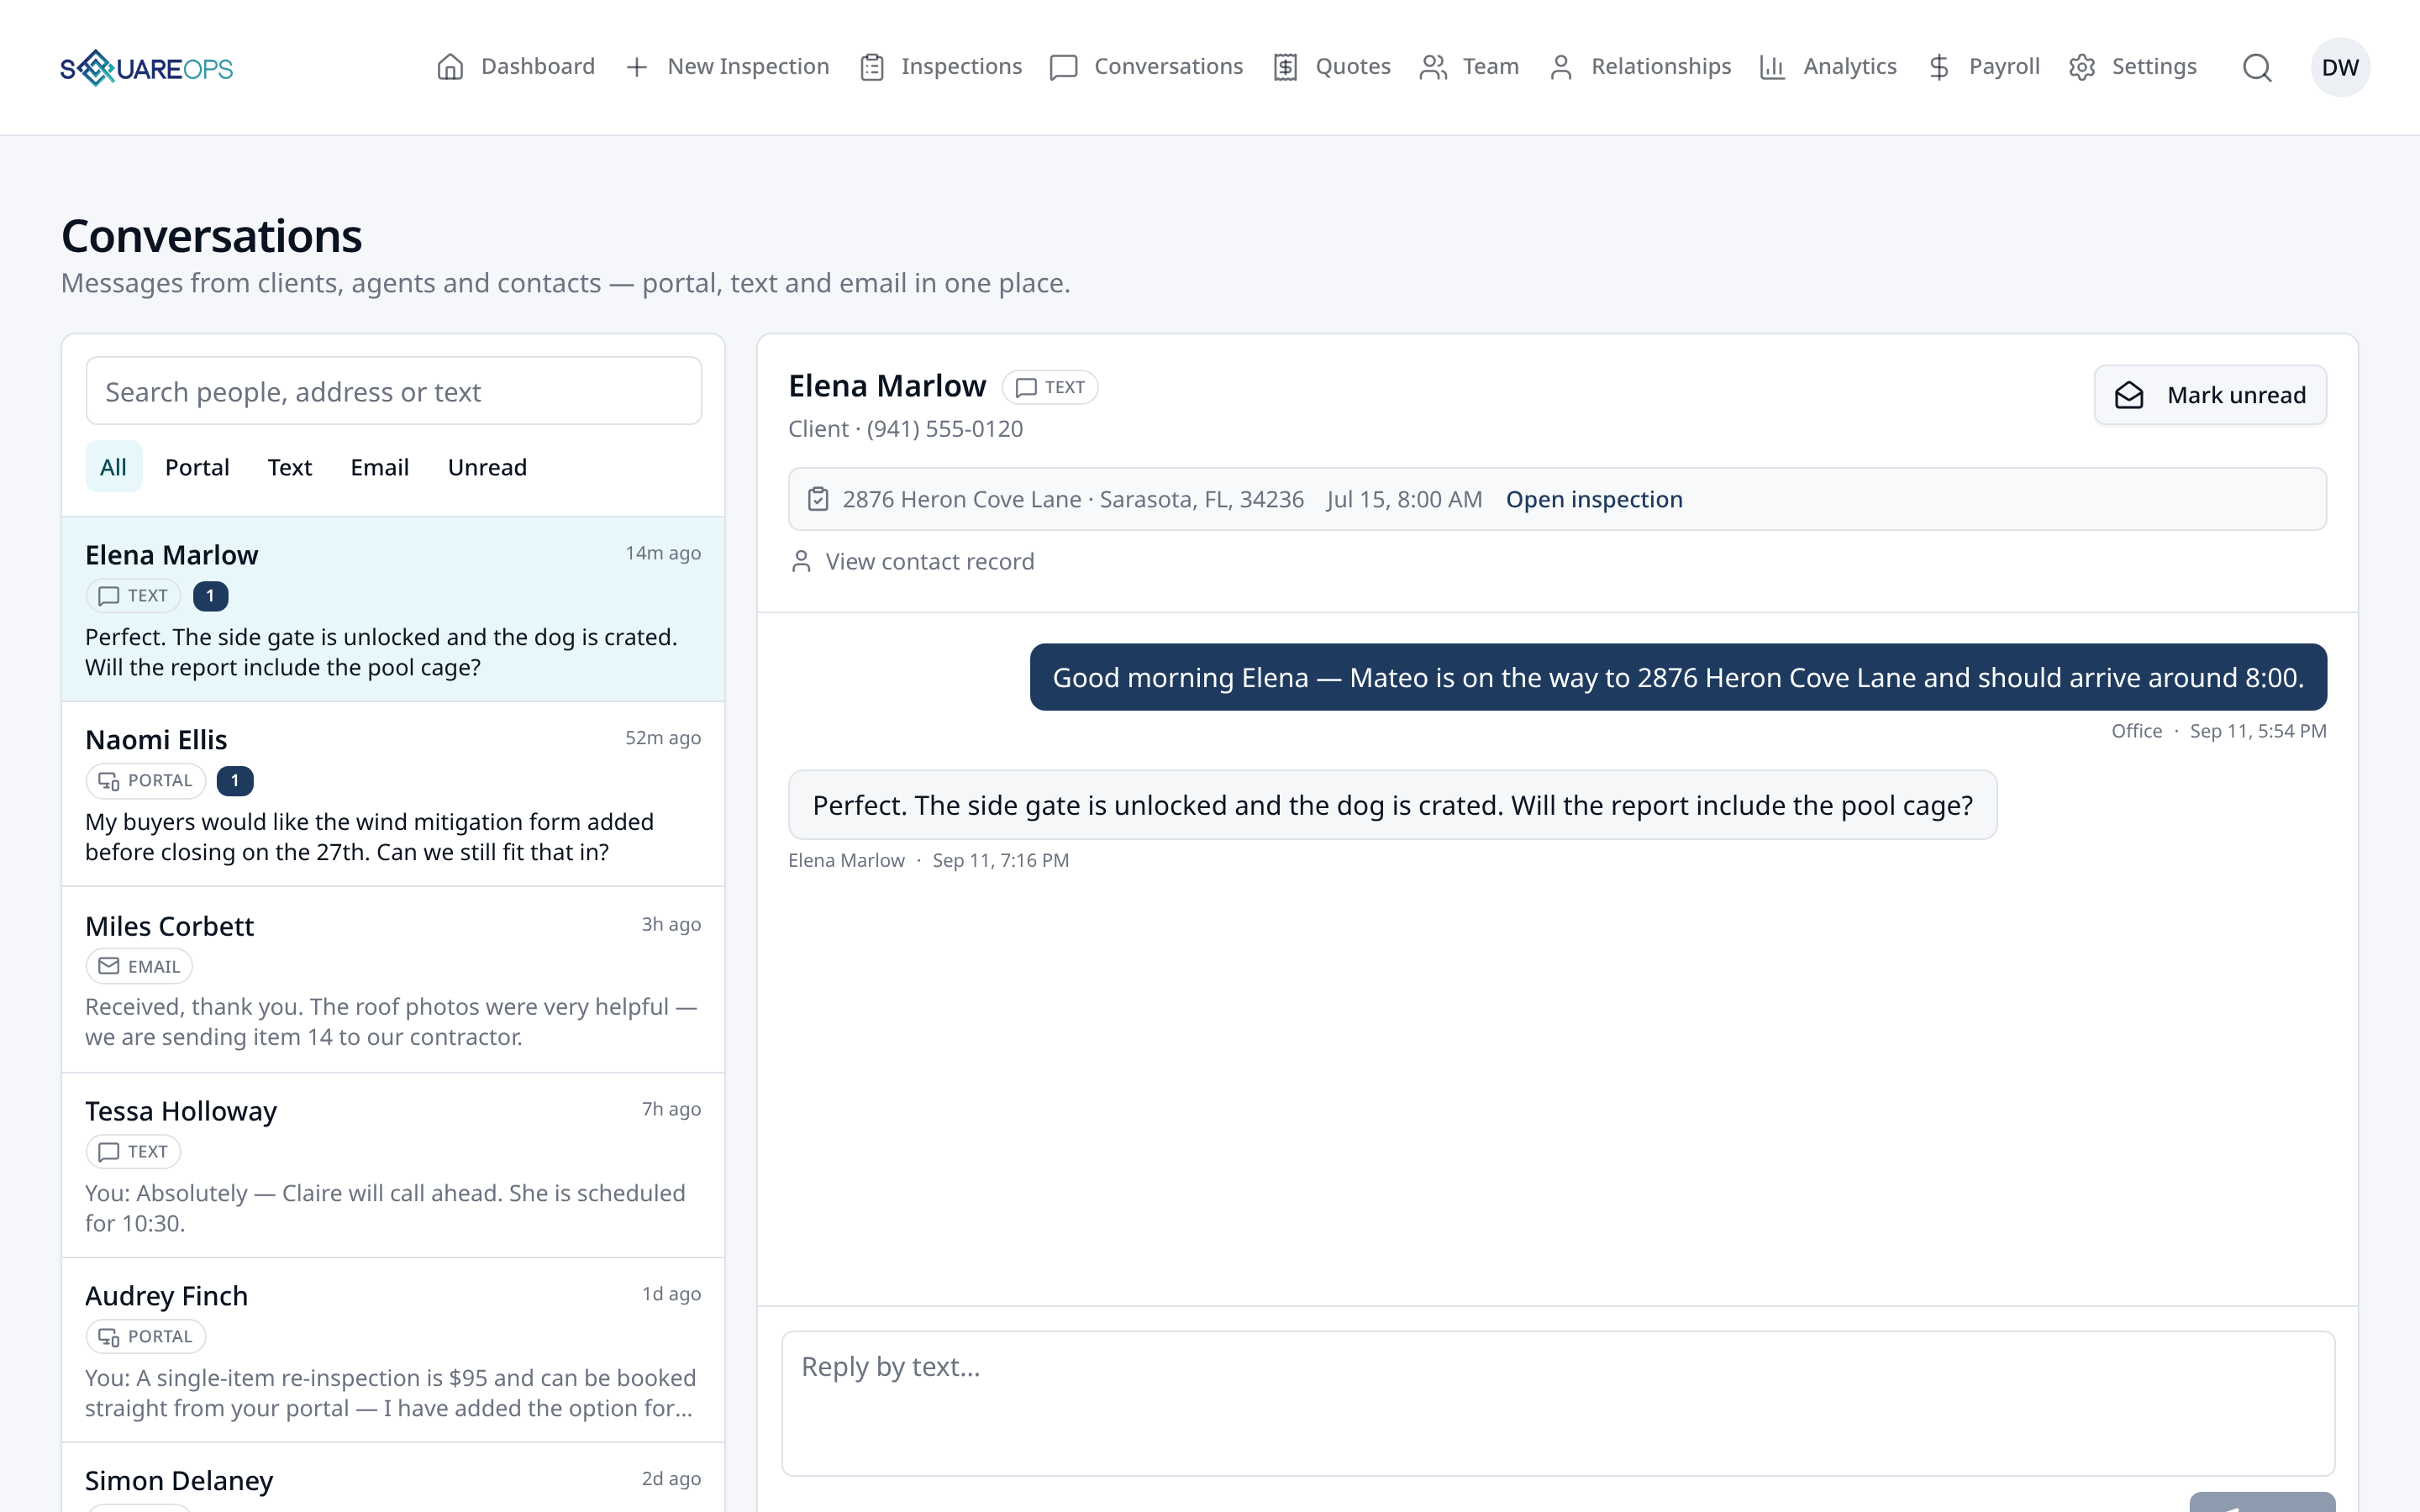
Task: Click the '14m ago' timestamp
Action: [663, 553]
